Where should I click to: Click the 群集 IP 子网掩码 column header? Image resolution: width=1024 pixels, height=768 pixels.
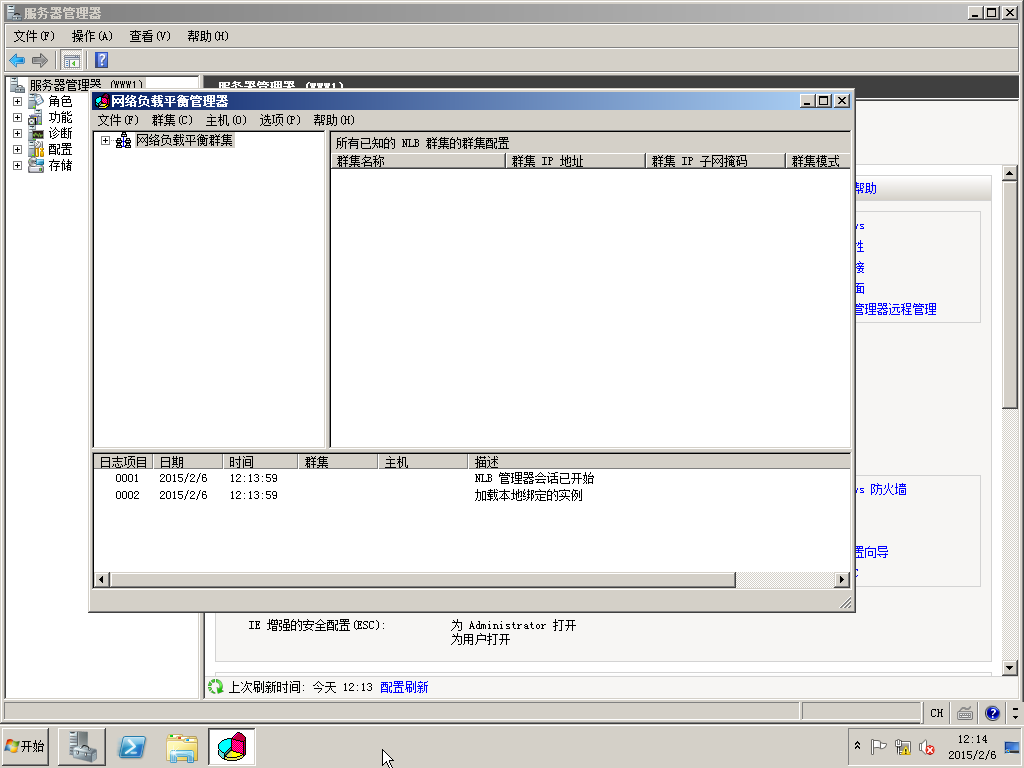tap(715, 161)
